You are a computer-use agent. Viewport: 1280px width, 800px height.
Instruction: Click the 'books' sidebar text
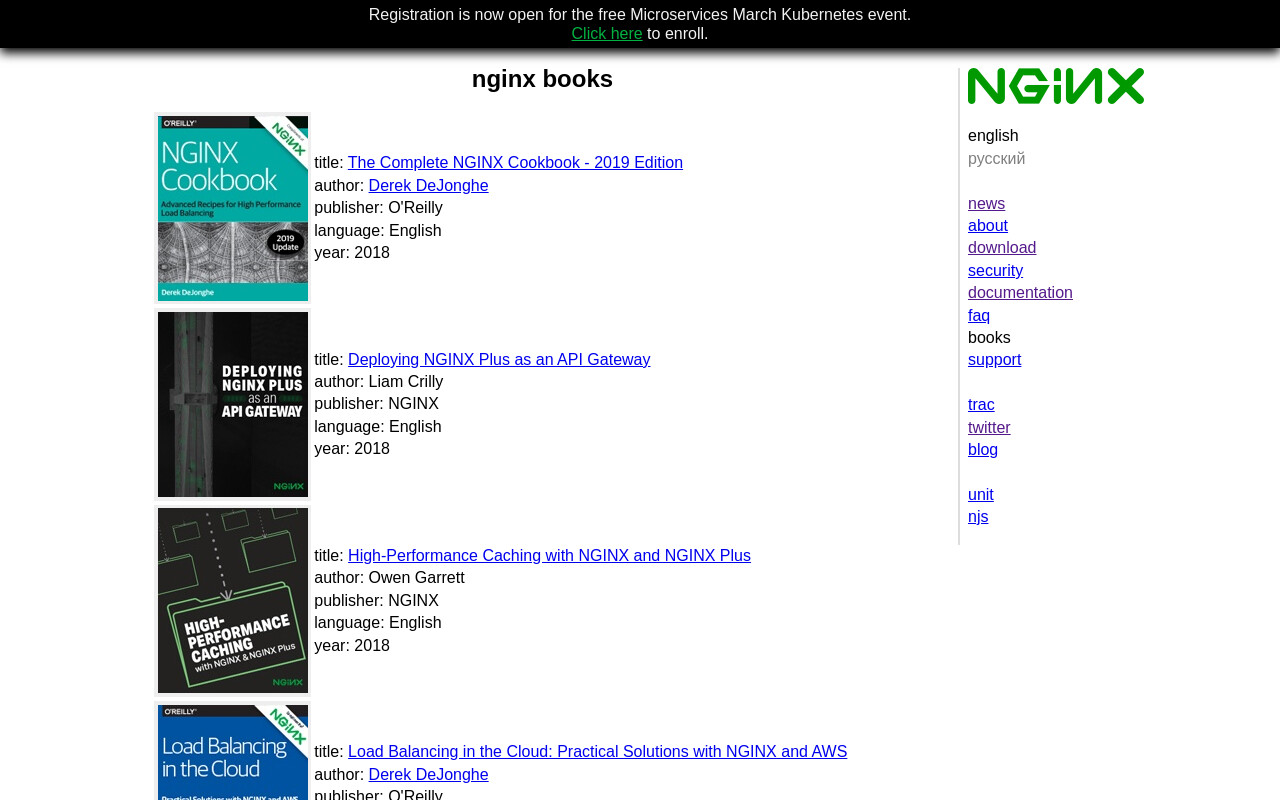[x=989, y=338]
